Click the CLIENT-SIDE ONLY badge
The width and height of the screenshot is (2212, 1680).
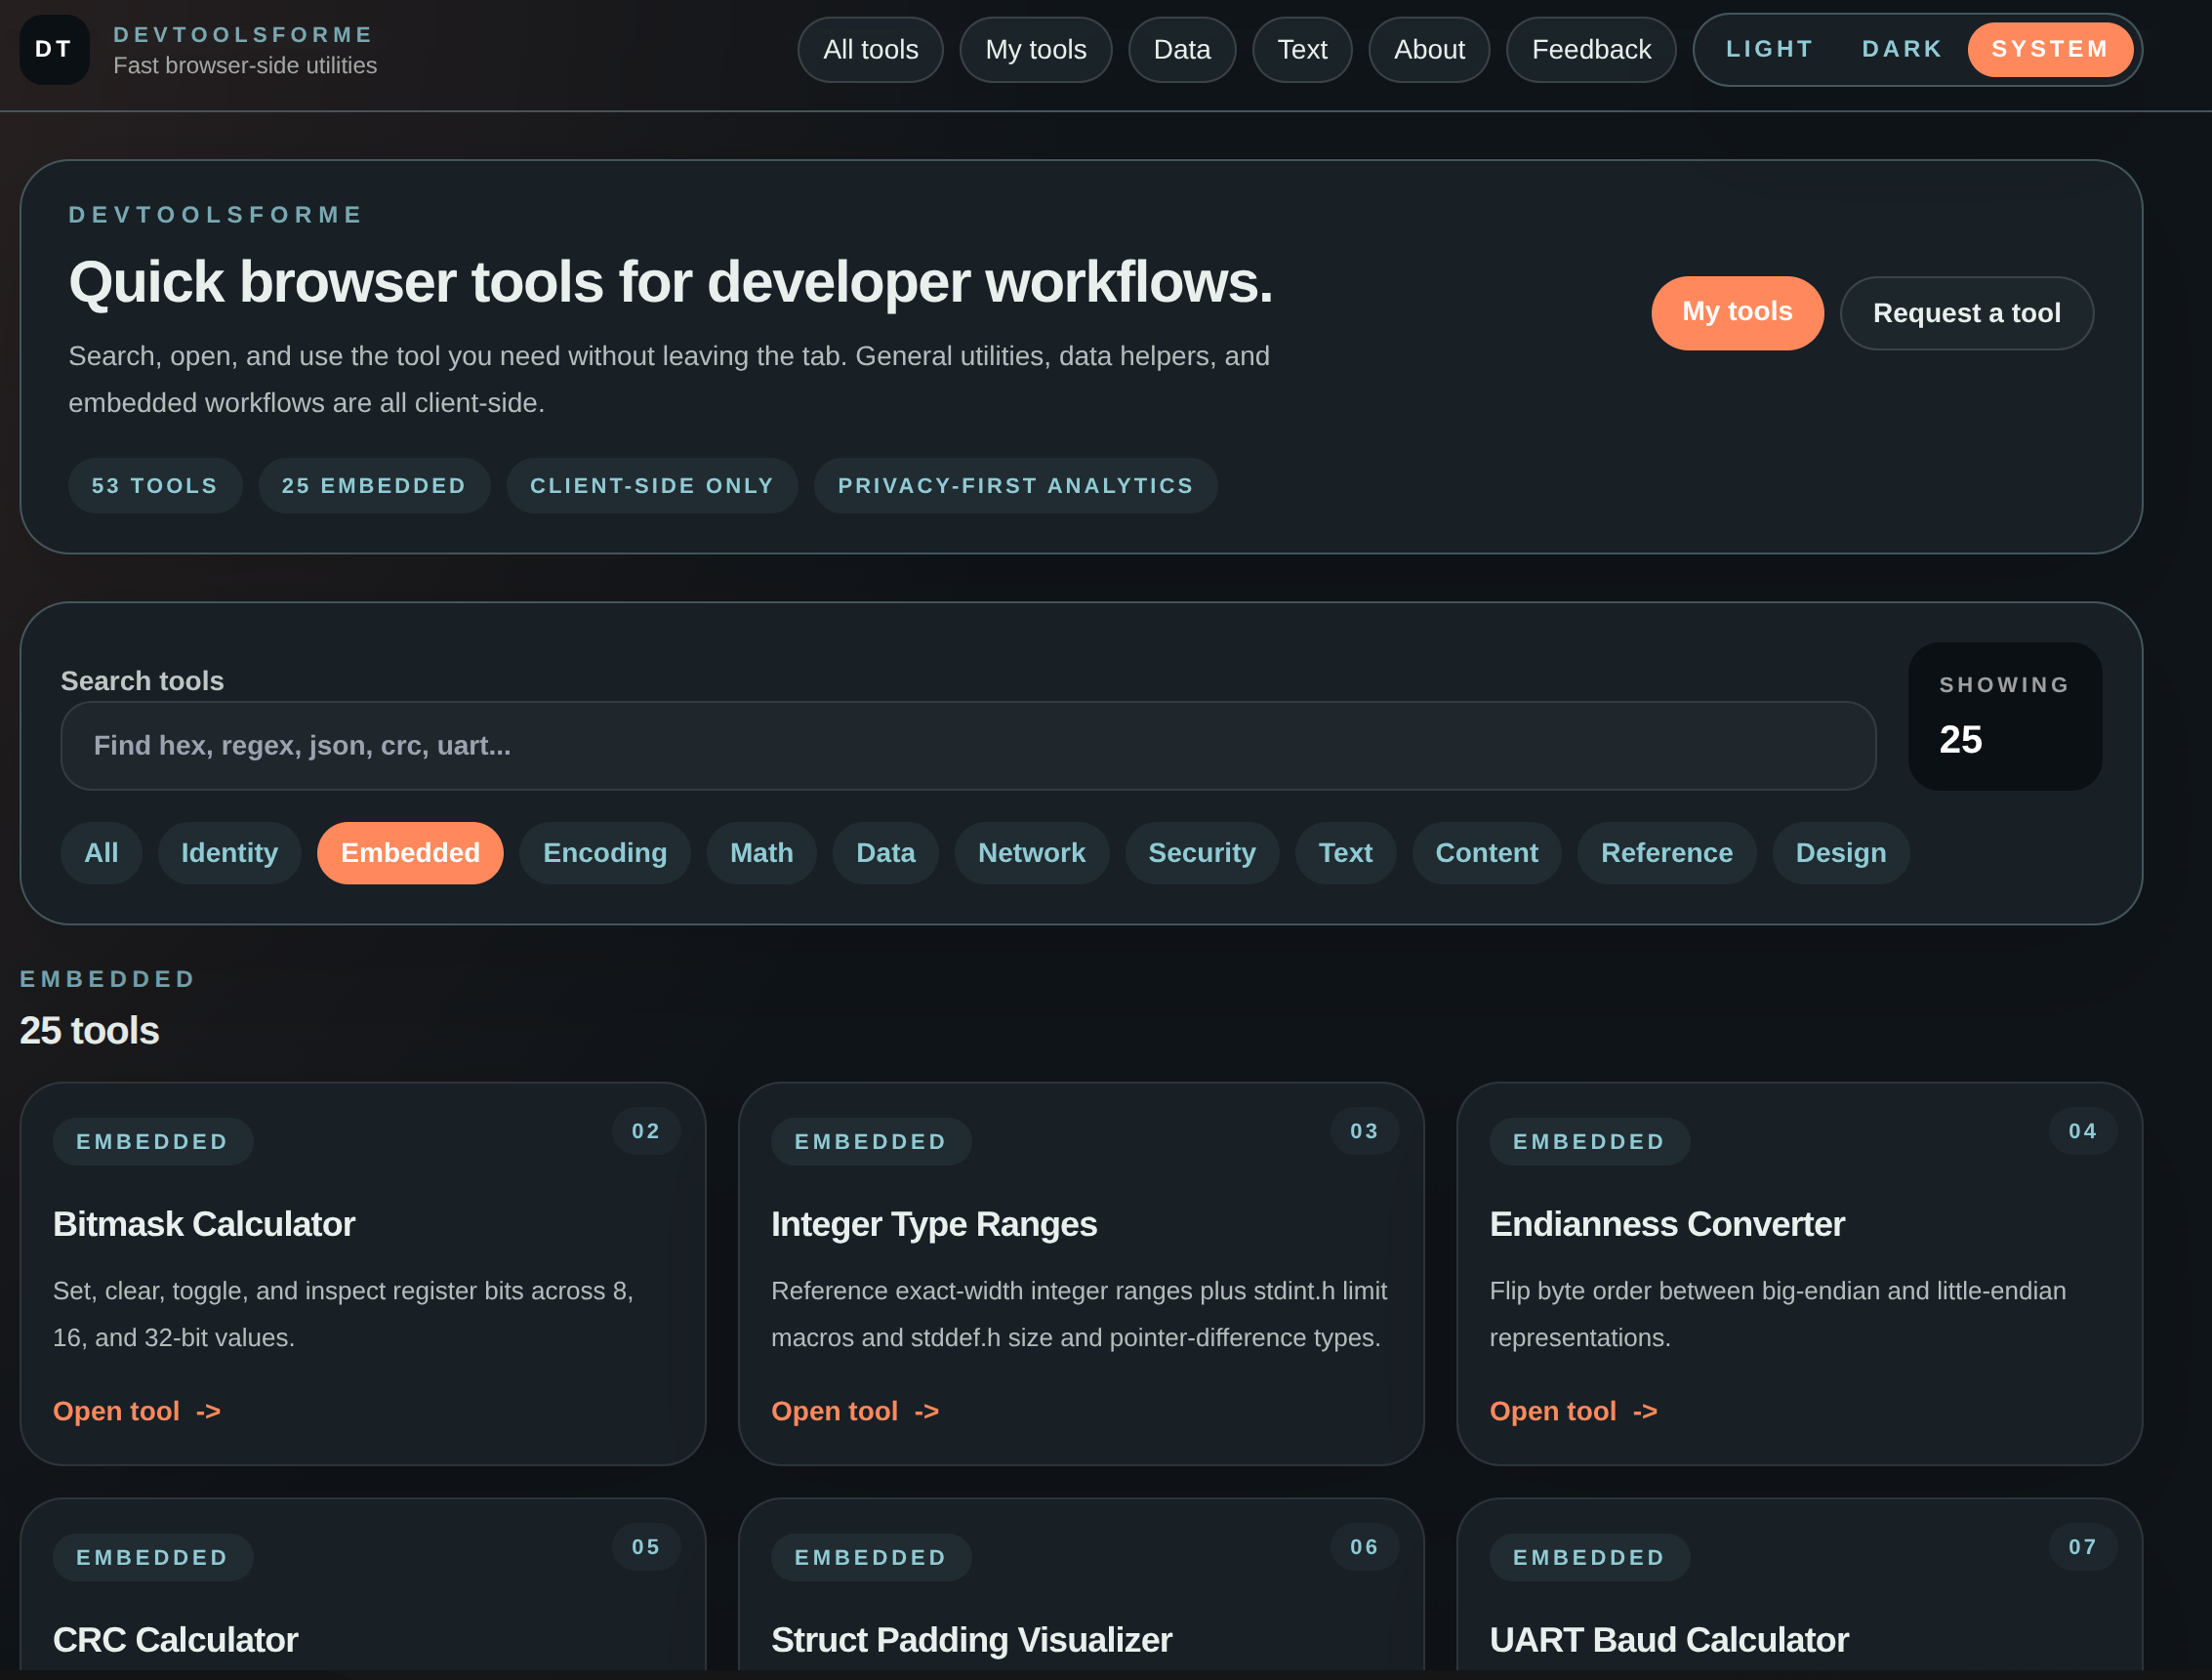tap(652, 486)
